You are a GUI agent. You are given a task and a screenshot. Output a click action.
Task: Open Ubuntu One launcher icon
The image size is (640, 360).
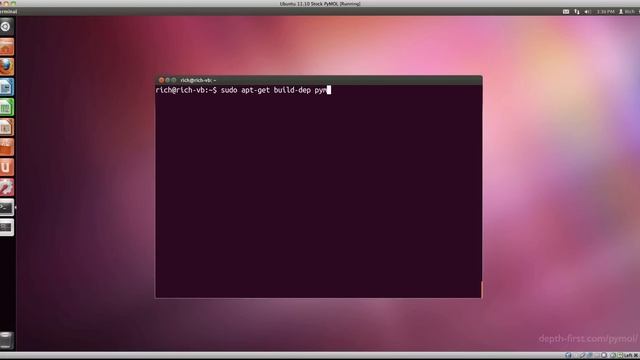[x=7, y=167]
